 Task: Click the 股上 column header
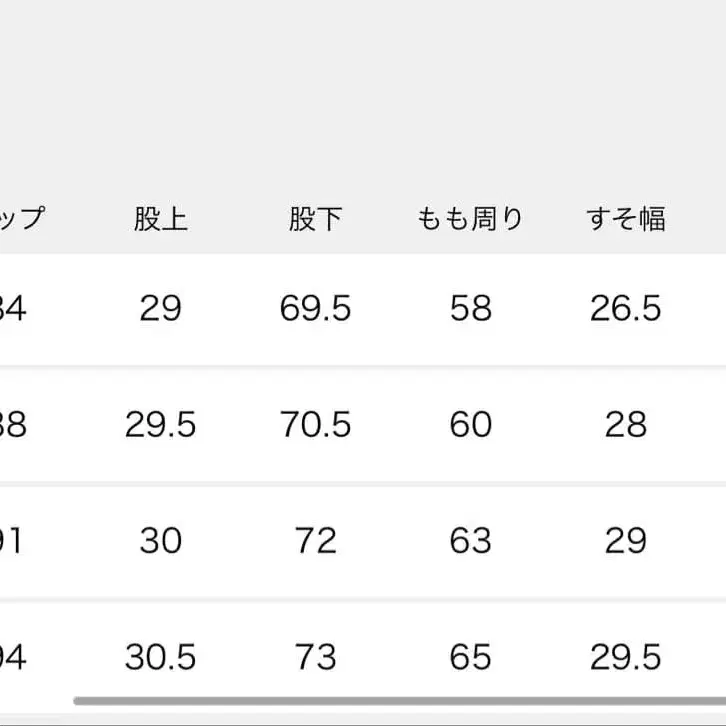(x=160, y=219)
